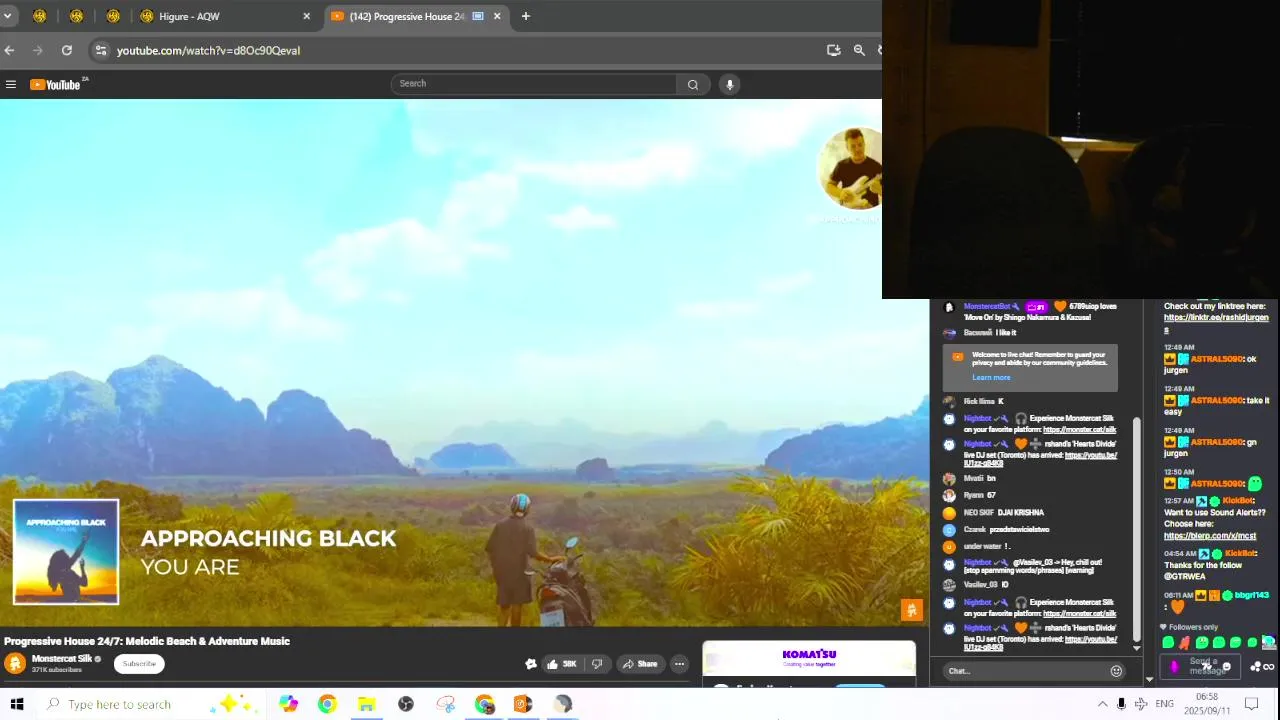View site information icon in address bar

(100, 50)
